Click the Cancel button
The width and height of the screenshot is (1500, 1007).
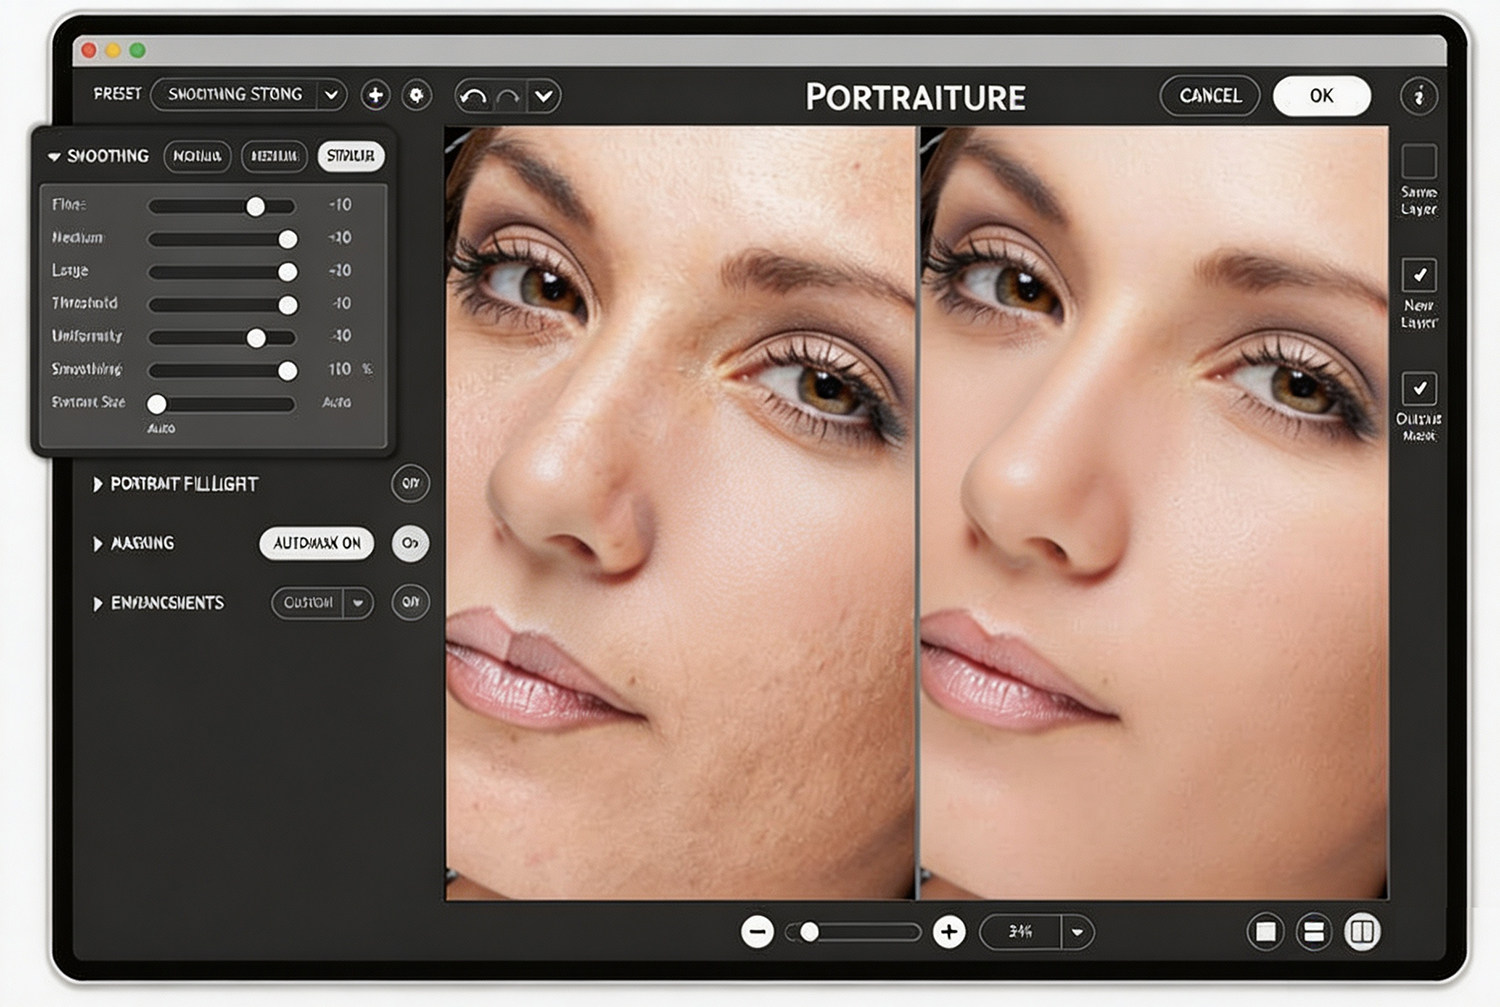(x=1210, y=96)
